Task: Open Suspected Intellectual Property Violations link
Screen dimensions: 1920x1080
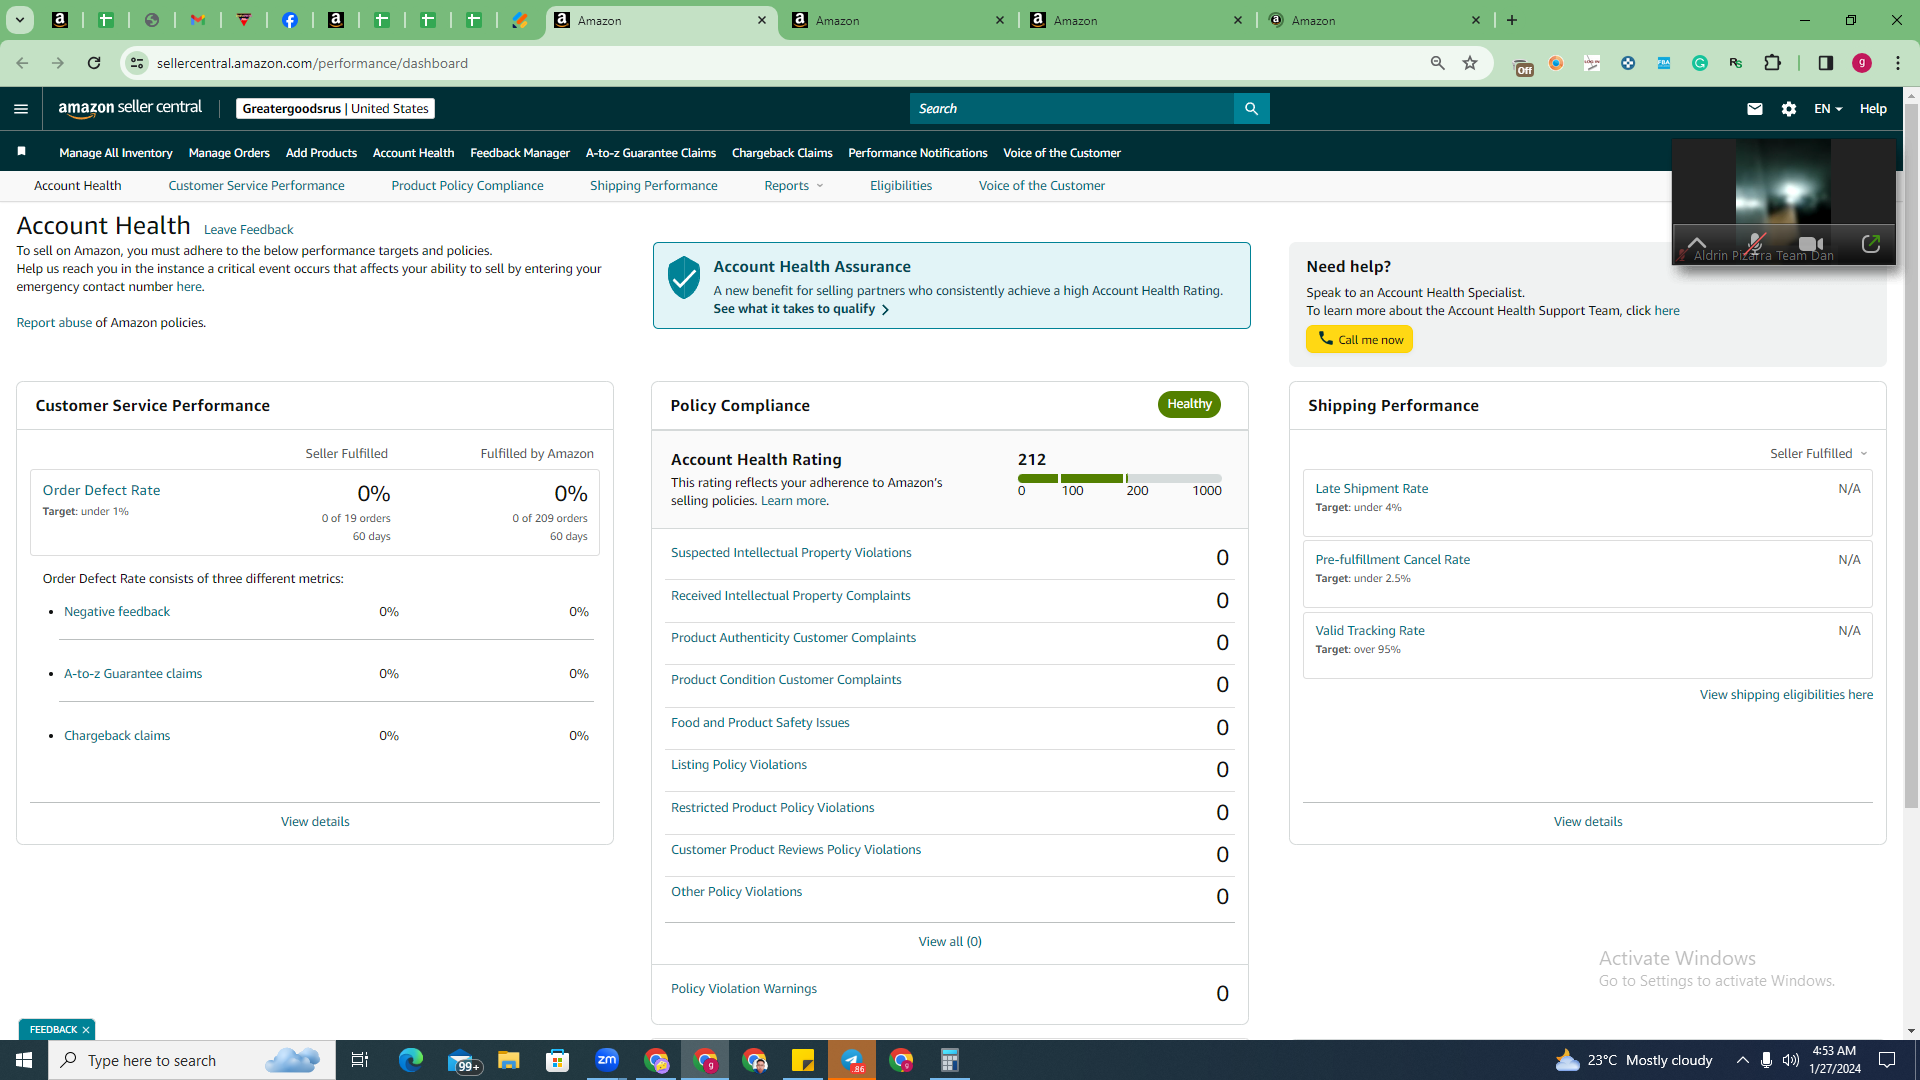Action: pyautogui.click(x=791, y=553)
